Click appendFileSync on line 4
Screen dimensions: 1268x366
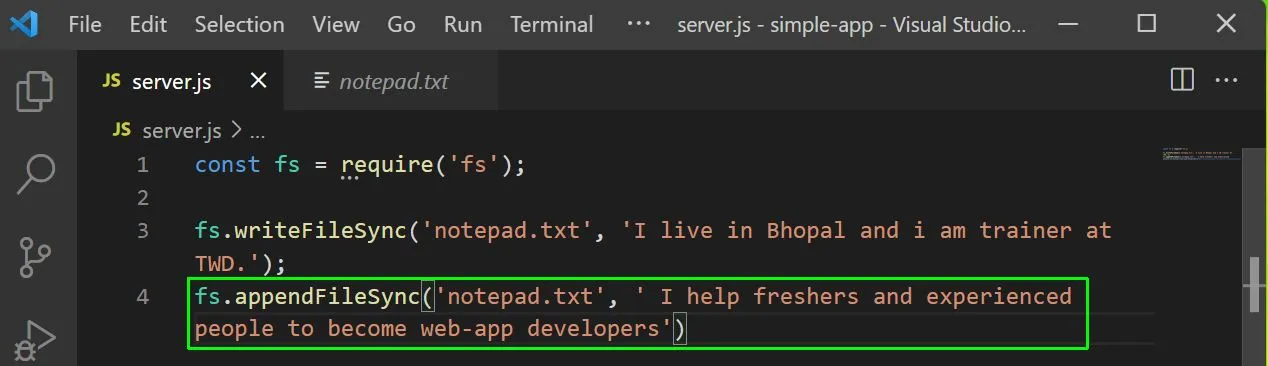pos(327,297)
